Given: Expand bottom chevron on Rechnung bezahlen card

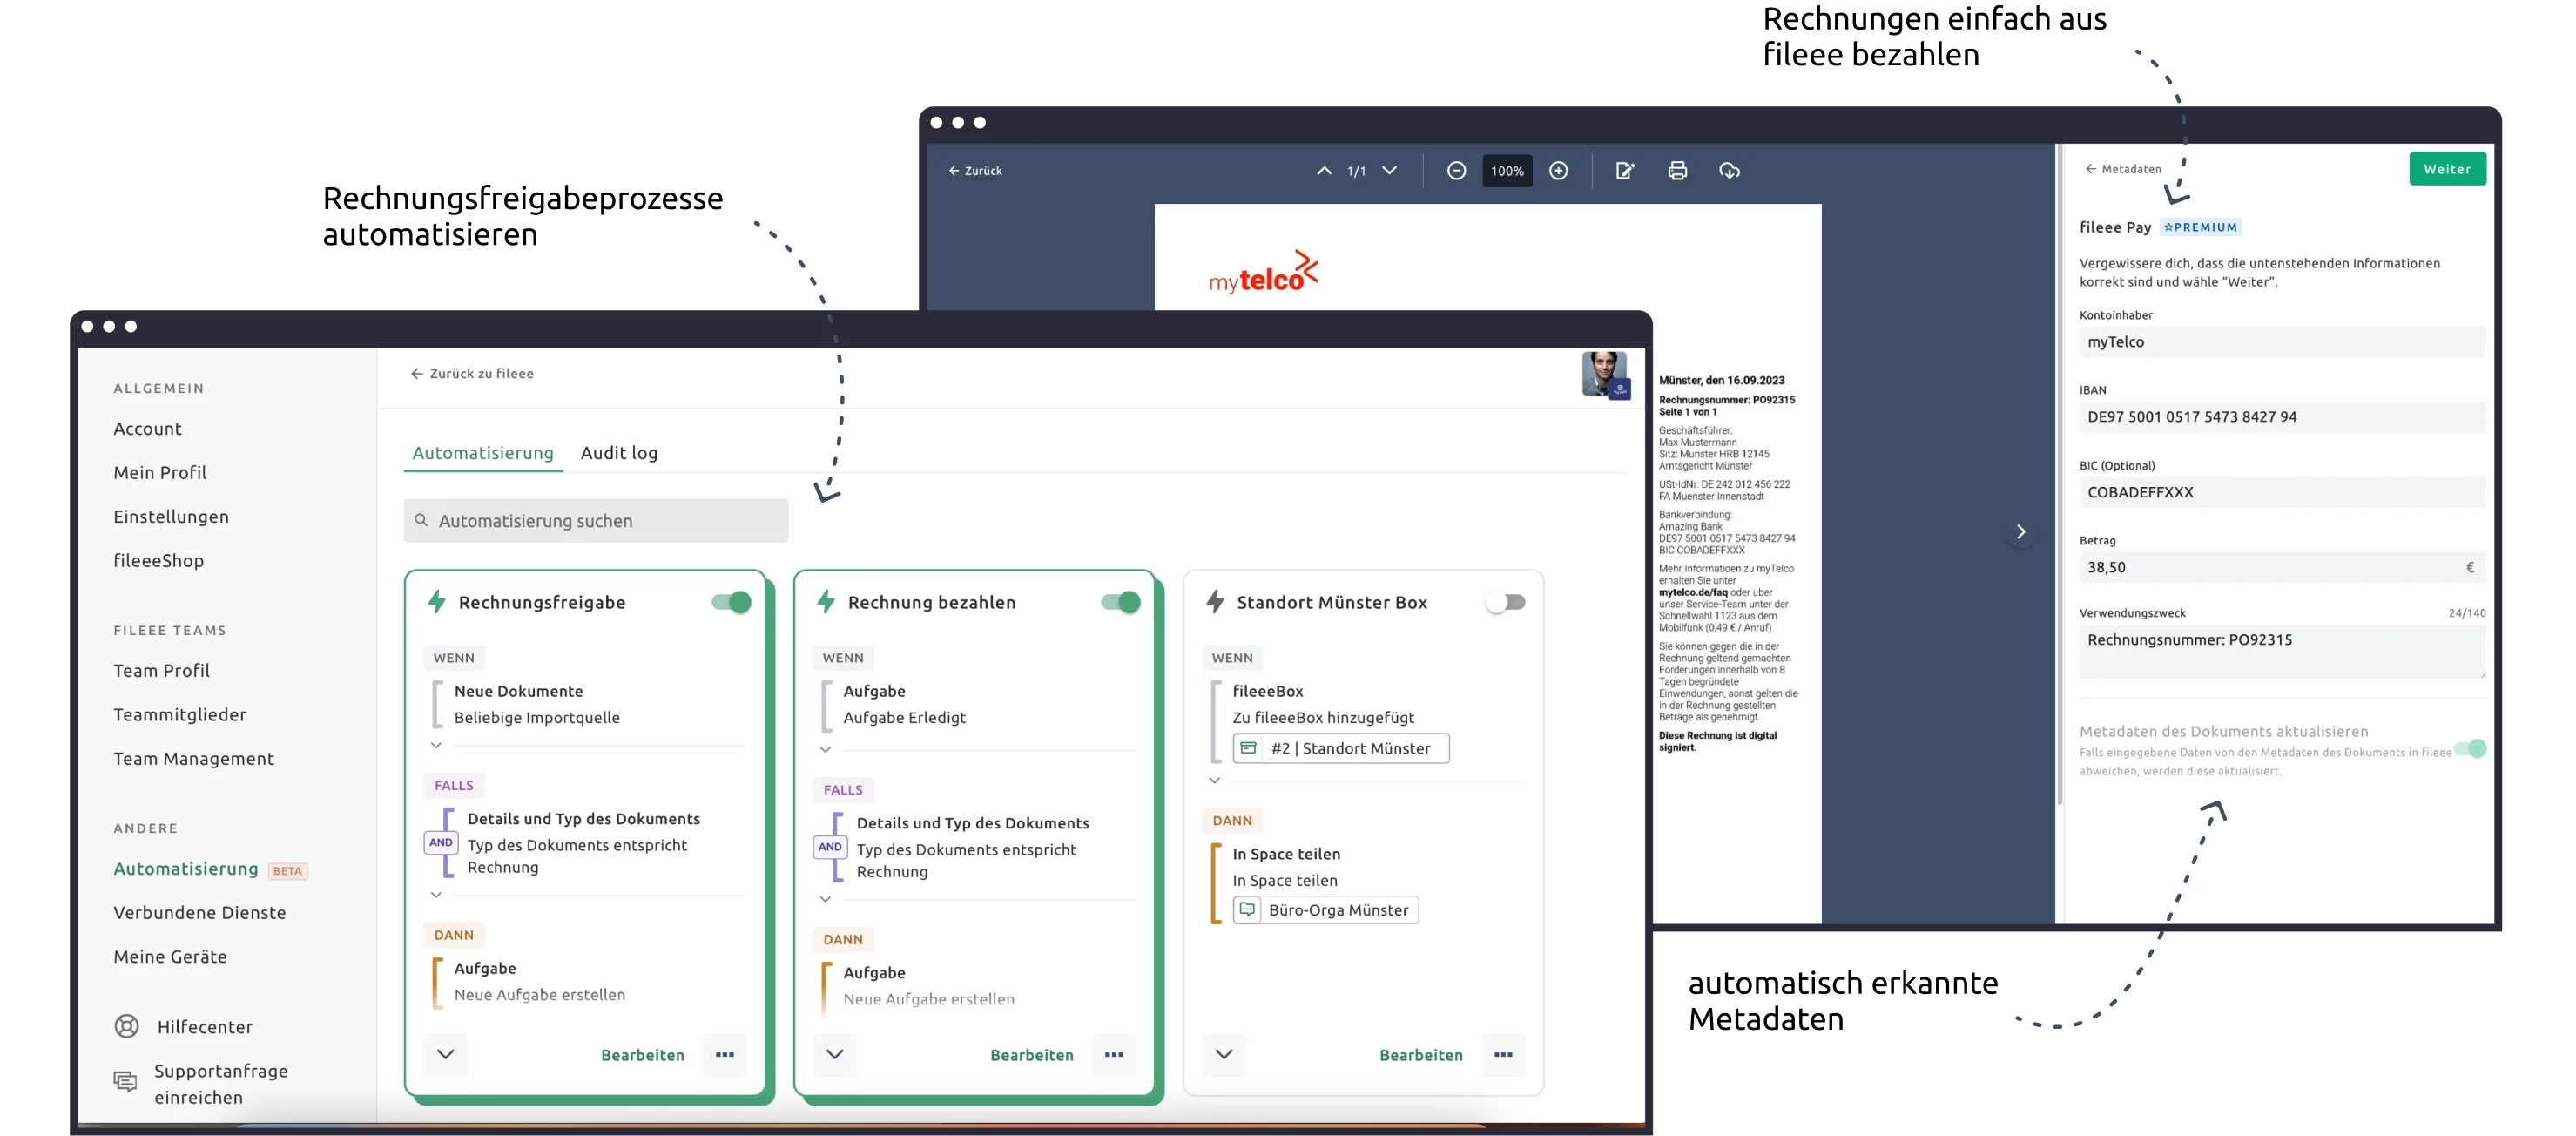Looking at the screenshot, I should click(835, 1054).
